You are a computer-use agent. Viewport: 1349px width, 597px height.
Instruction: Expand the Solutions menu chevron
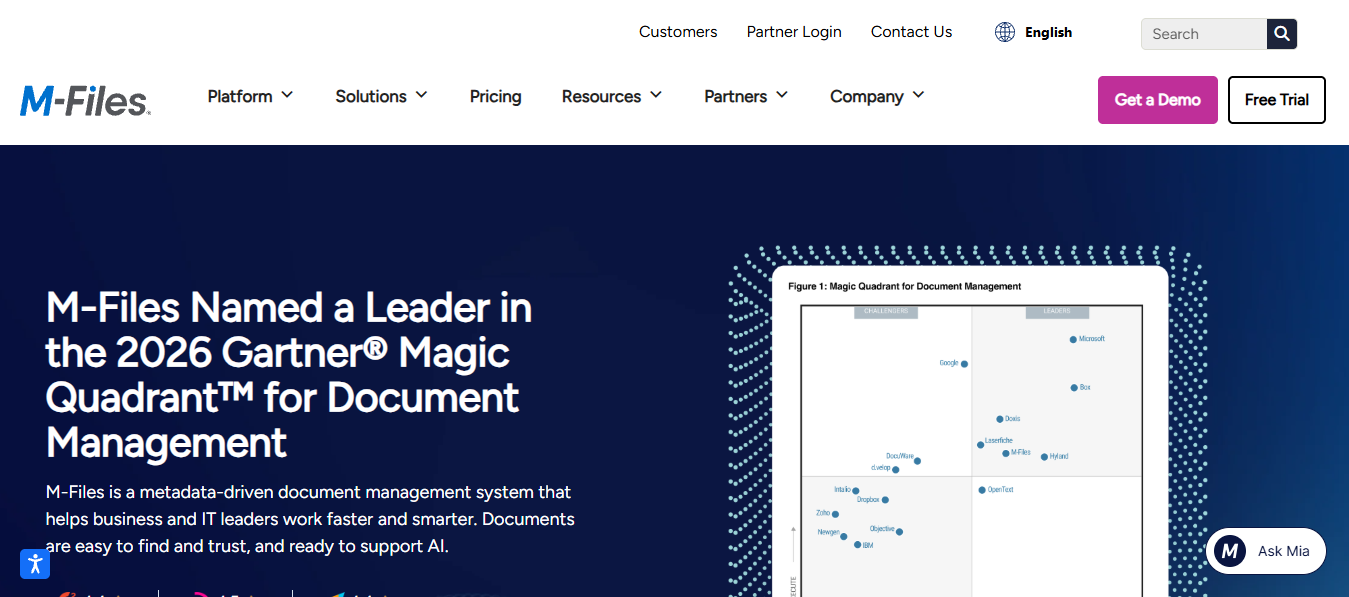[421, 95]
